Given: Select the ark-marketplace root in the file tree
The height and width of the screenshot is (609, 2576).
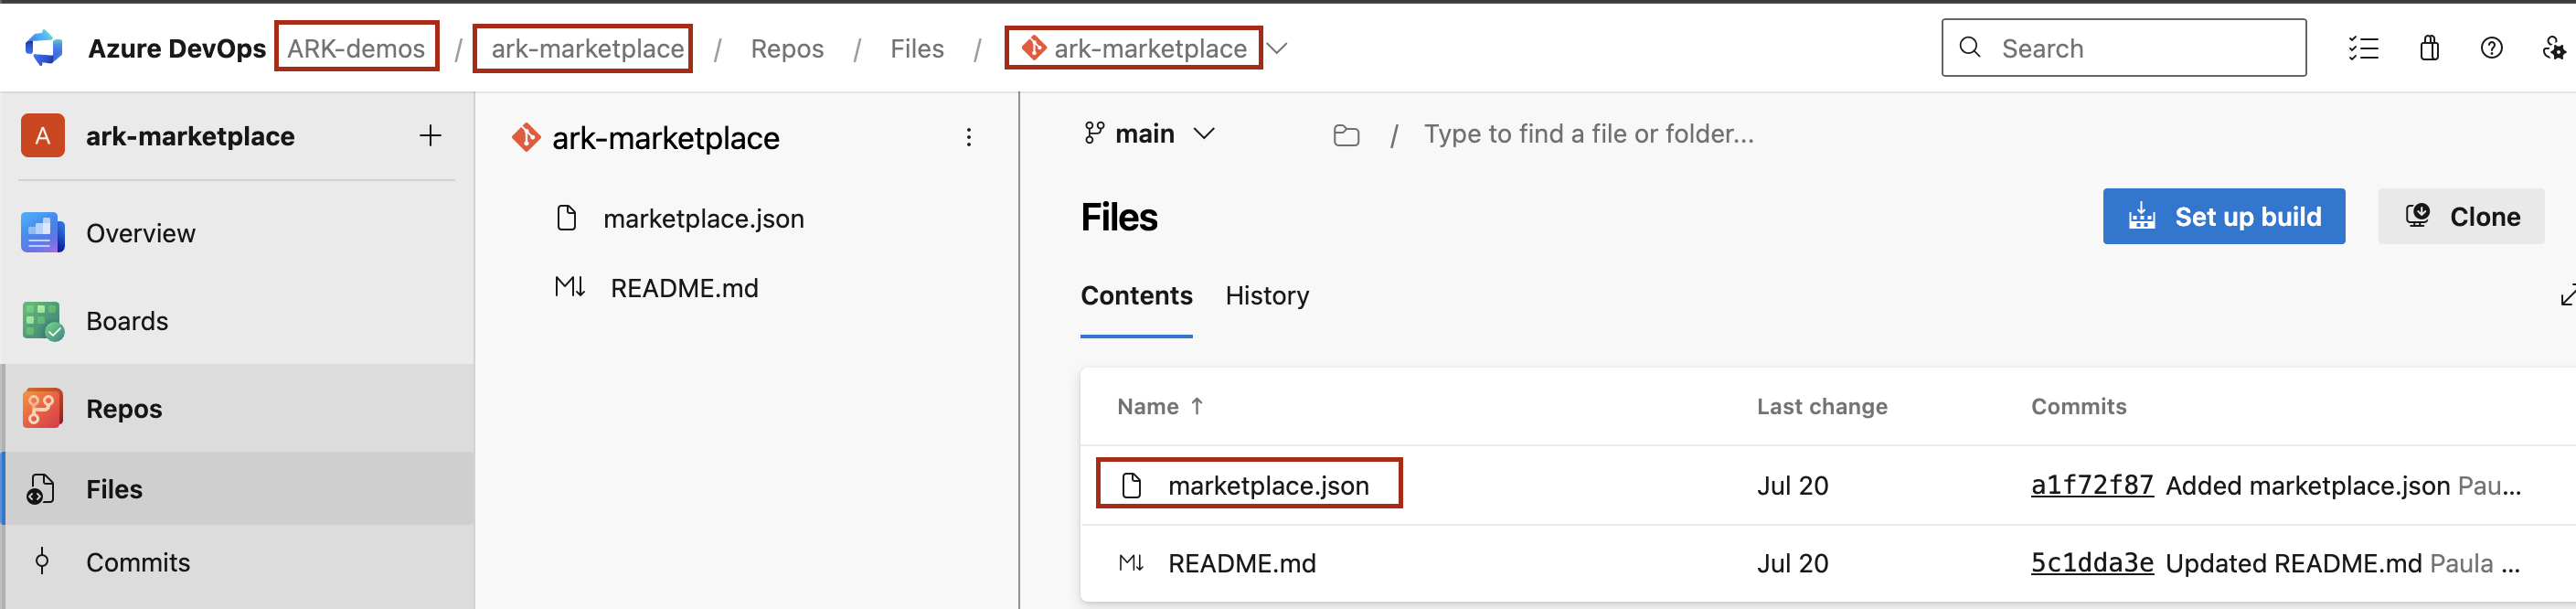Looking at the screenshot, I should (x=665, y=138).
